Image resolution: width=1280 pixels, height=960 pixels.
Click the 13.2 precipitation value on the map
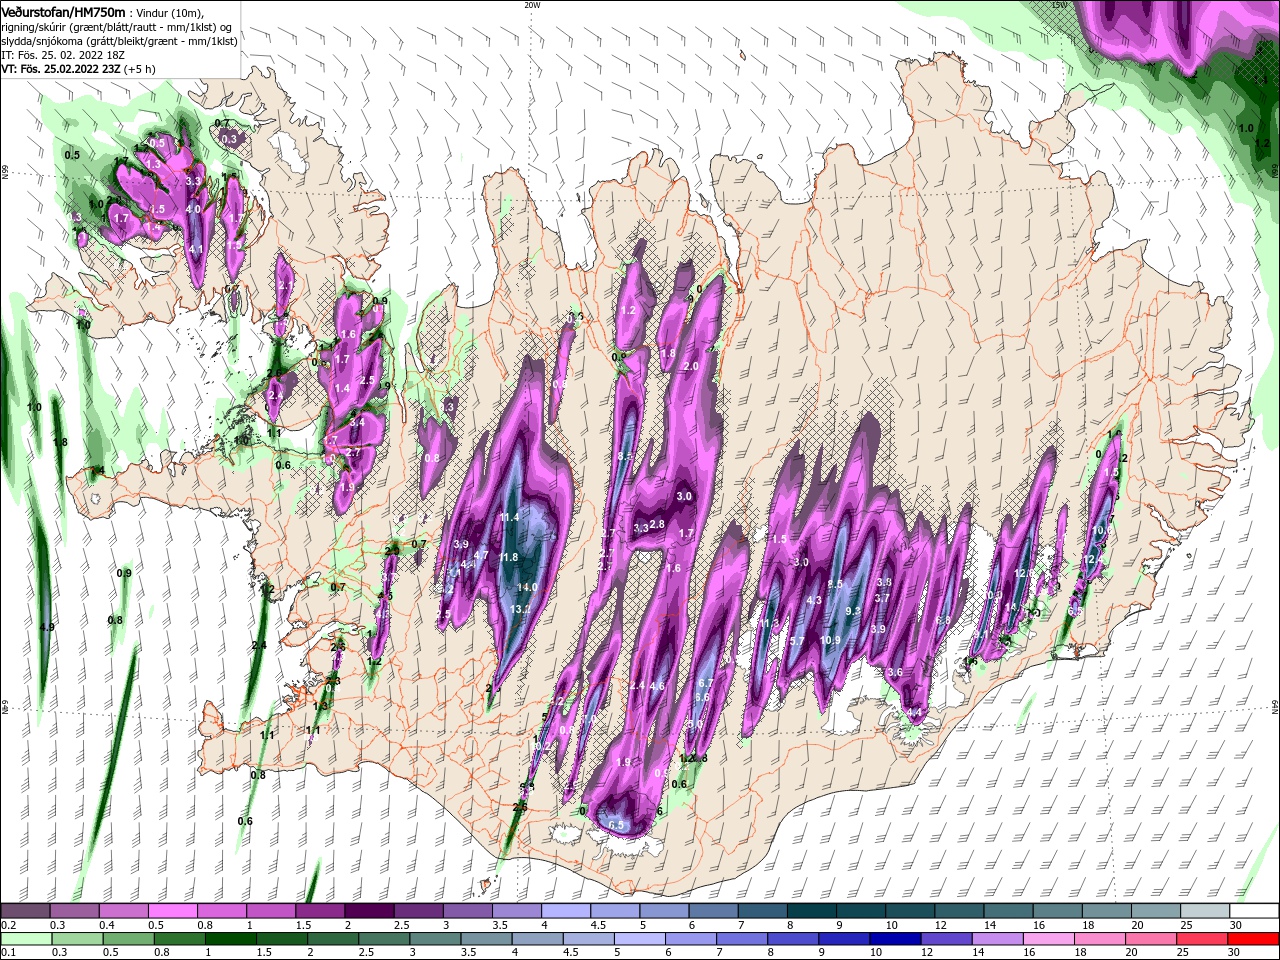(521, 609)
